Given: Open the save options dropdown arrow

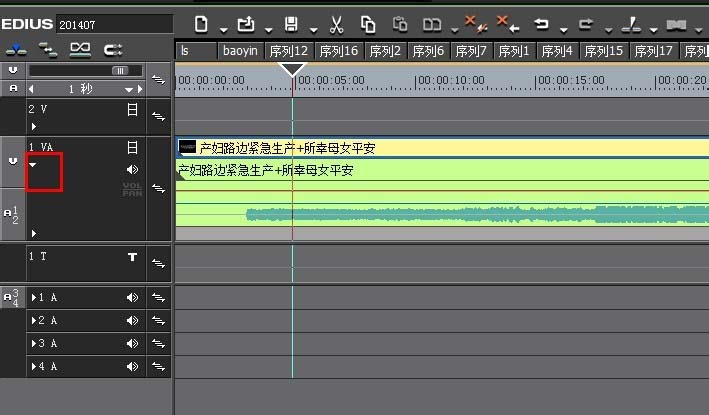Looking at the screenshot, I should click(313, 30).
